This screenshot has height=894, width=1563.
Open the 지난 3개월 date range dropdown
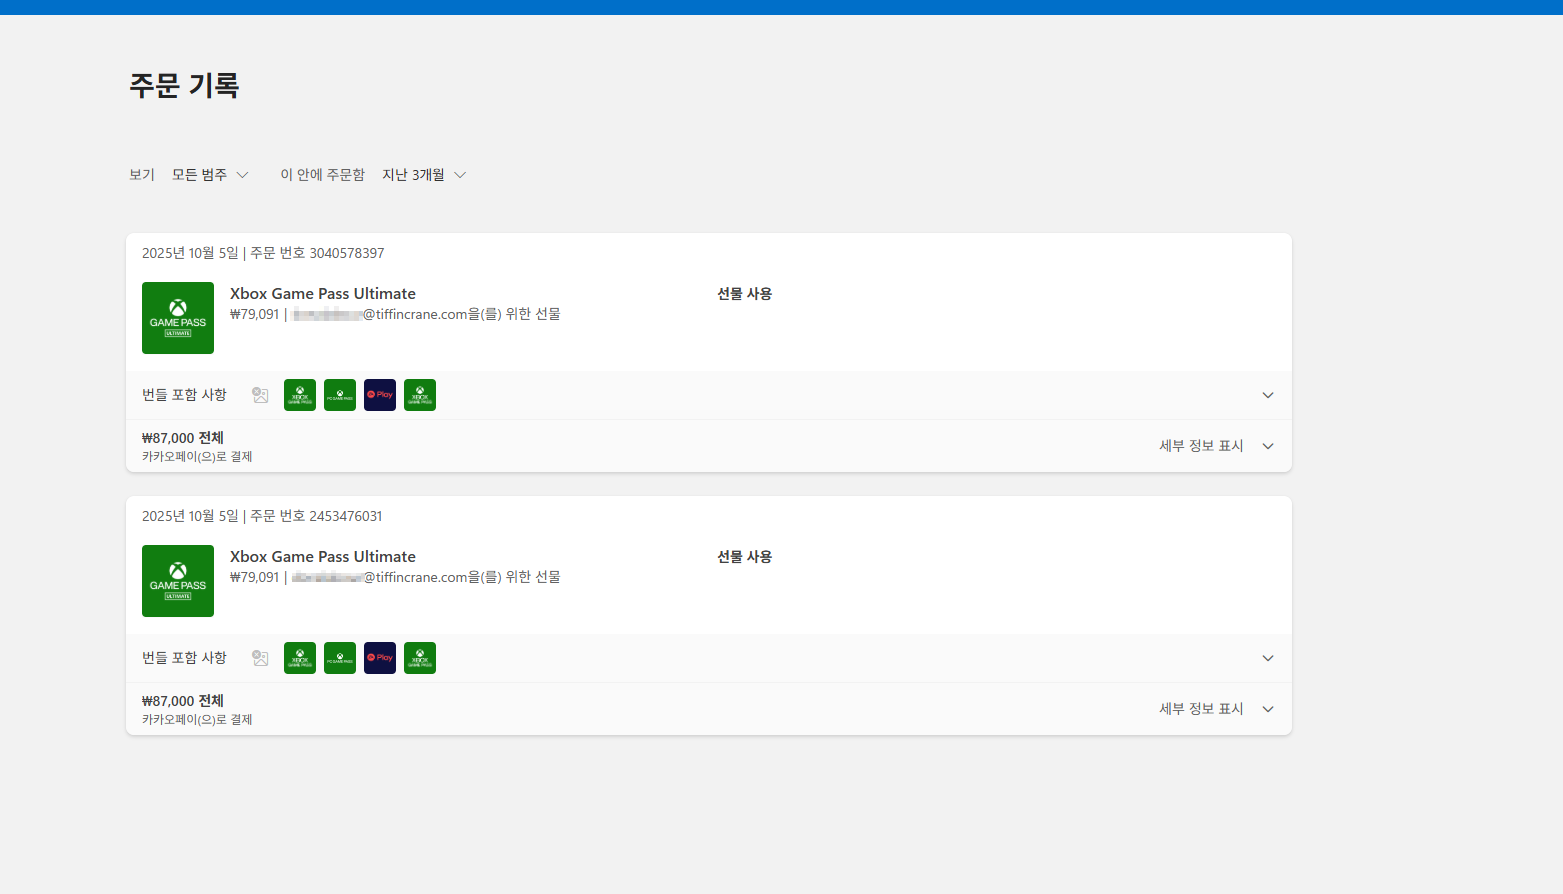pos(424,175)
